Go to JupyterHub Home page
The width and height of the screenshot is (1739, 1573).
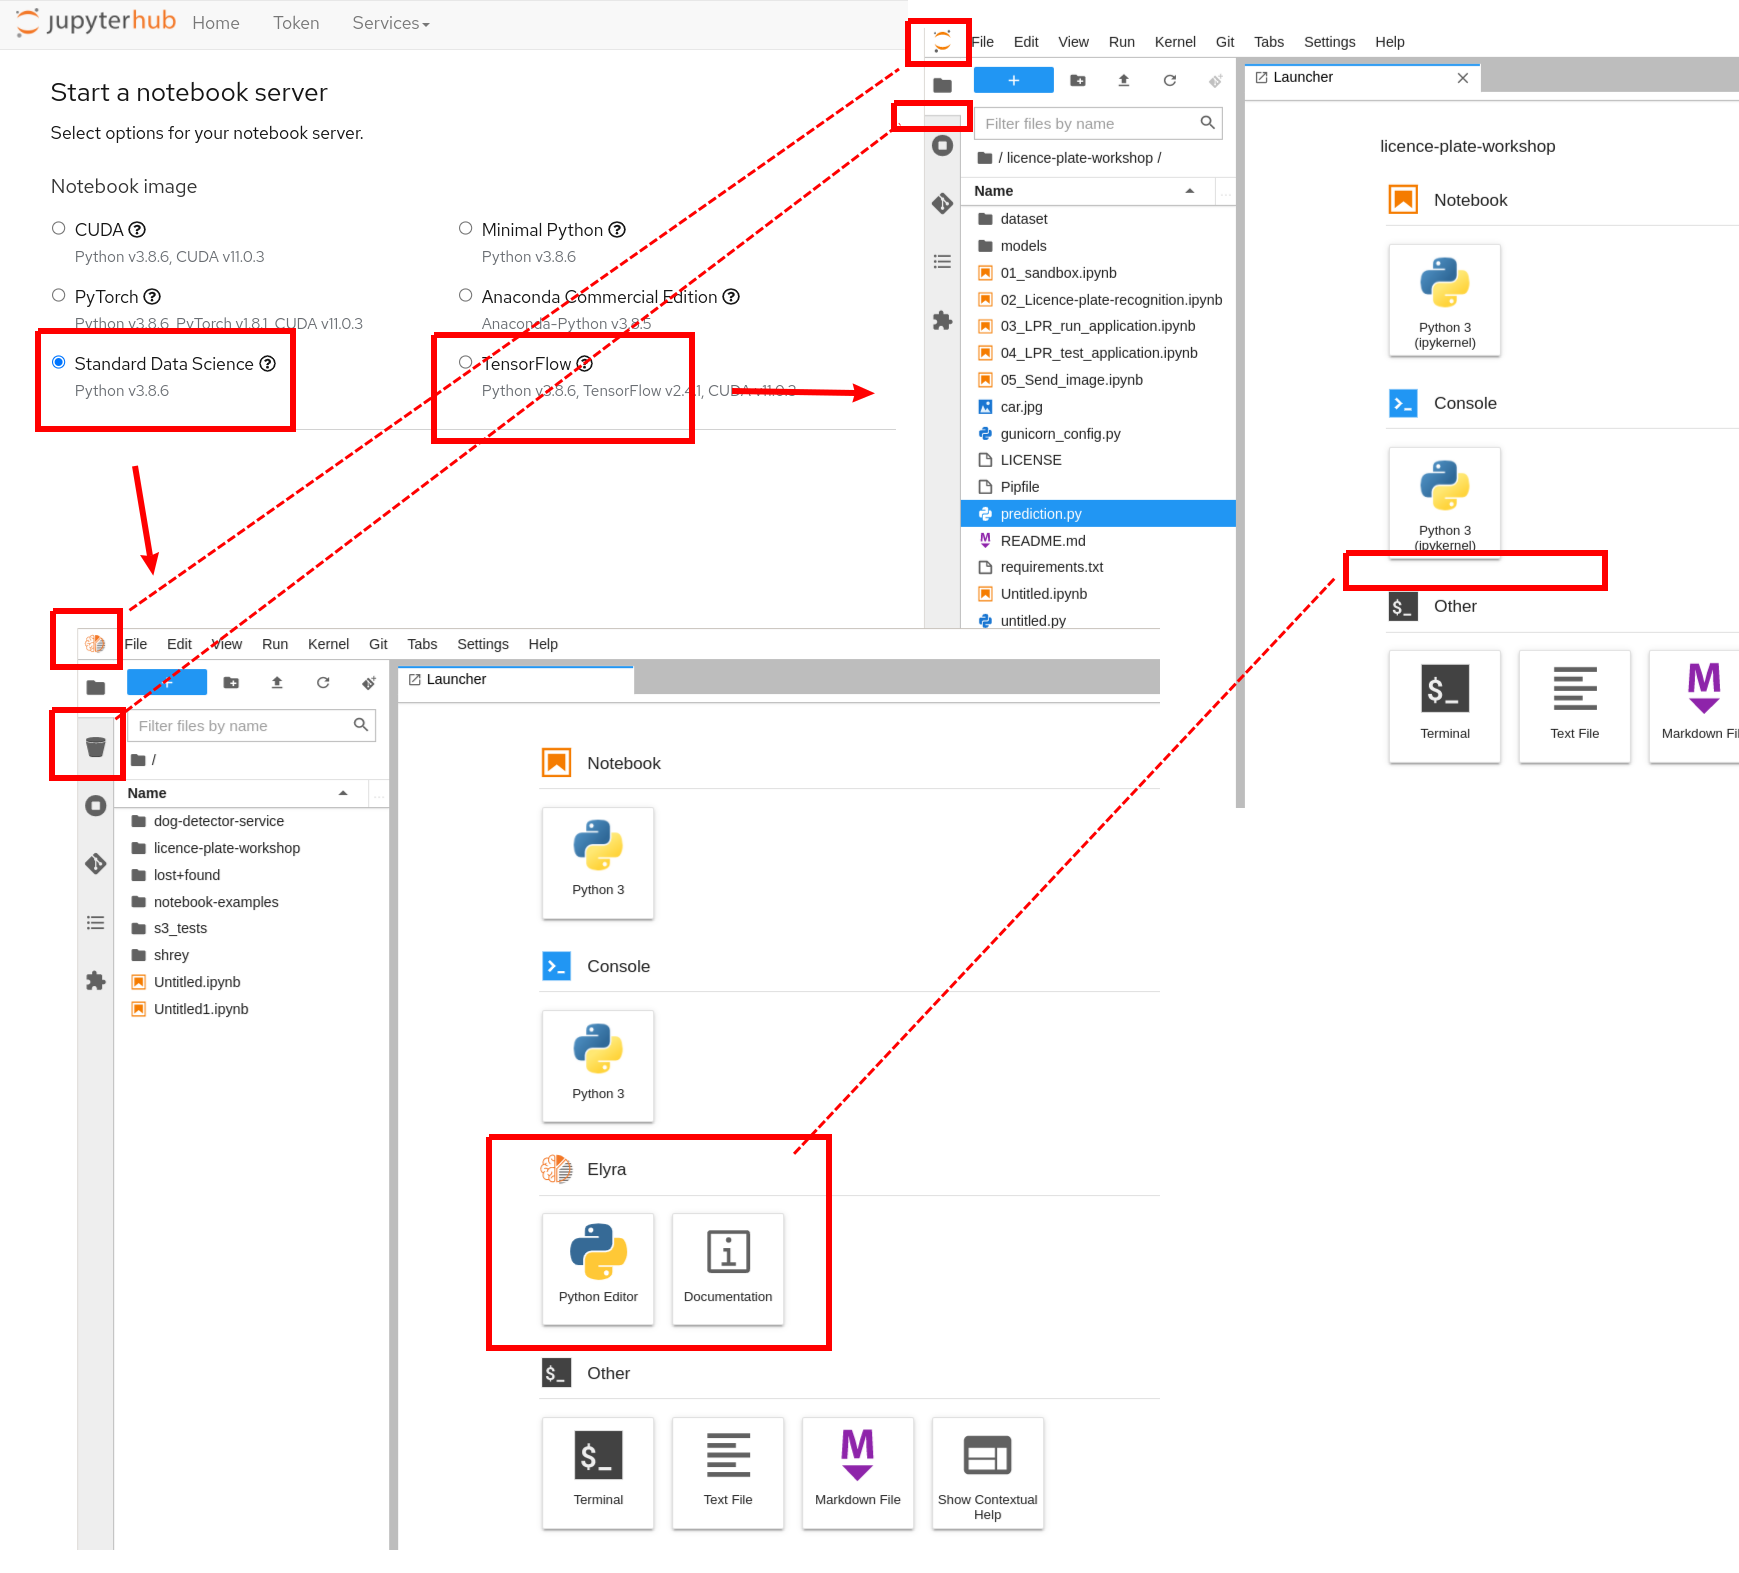tap(216, 23)
